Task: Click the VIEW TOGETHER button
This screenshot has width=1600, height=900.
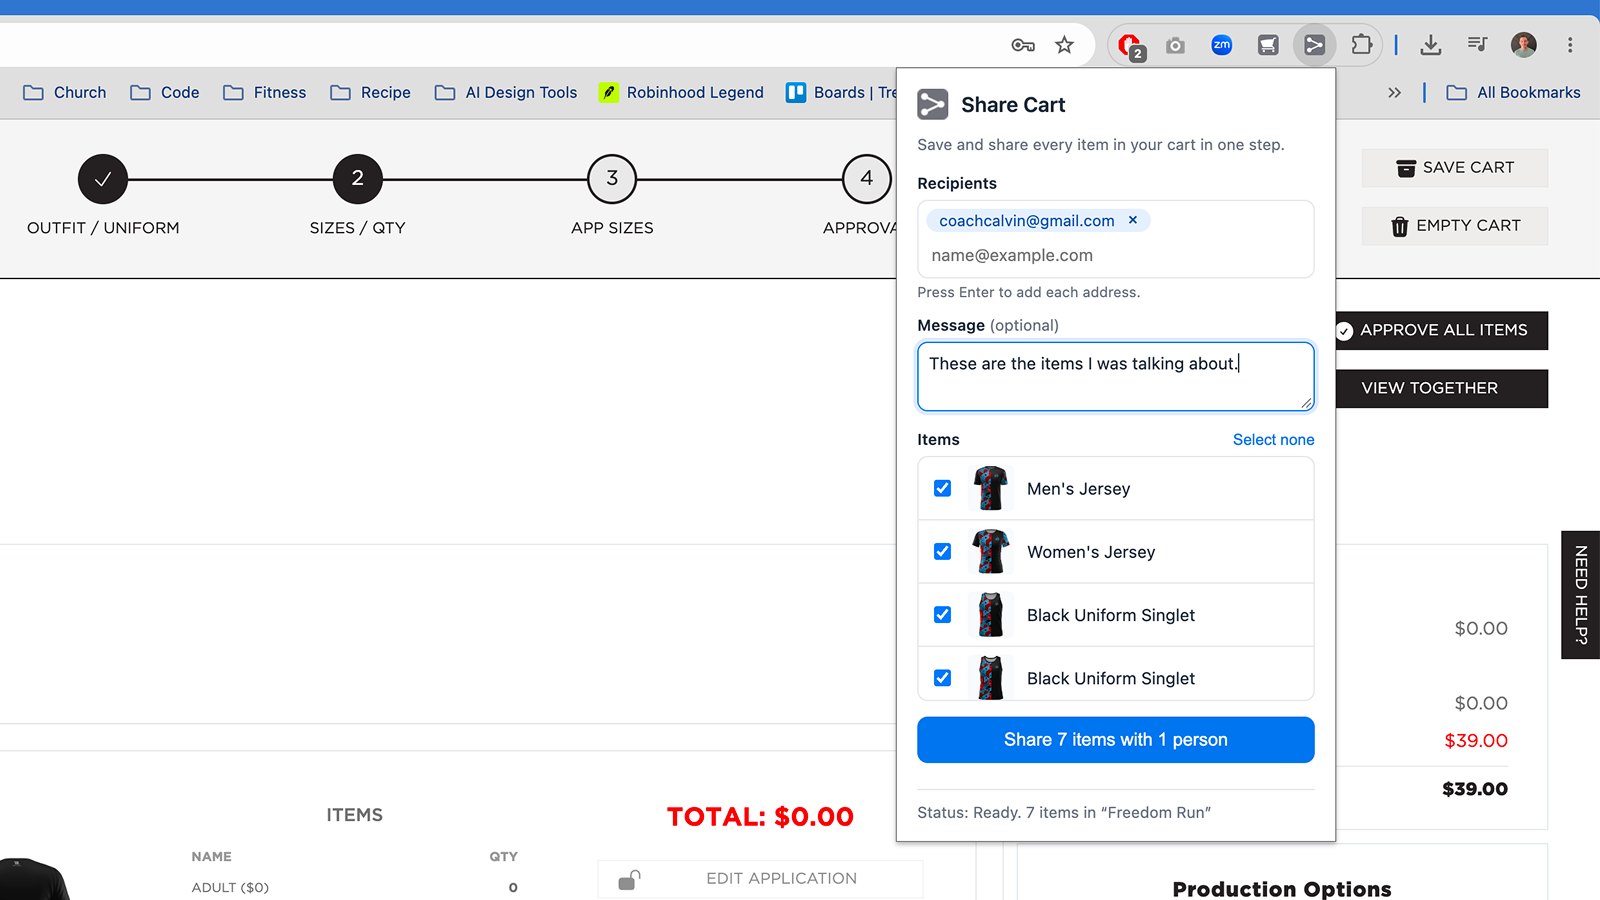Action: [1441, 388]
